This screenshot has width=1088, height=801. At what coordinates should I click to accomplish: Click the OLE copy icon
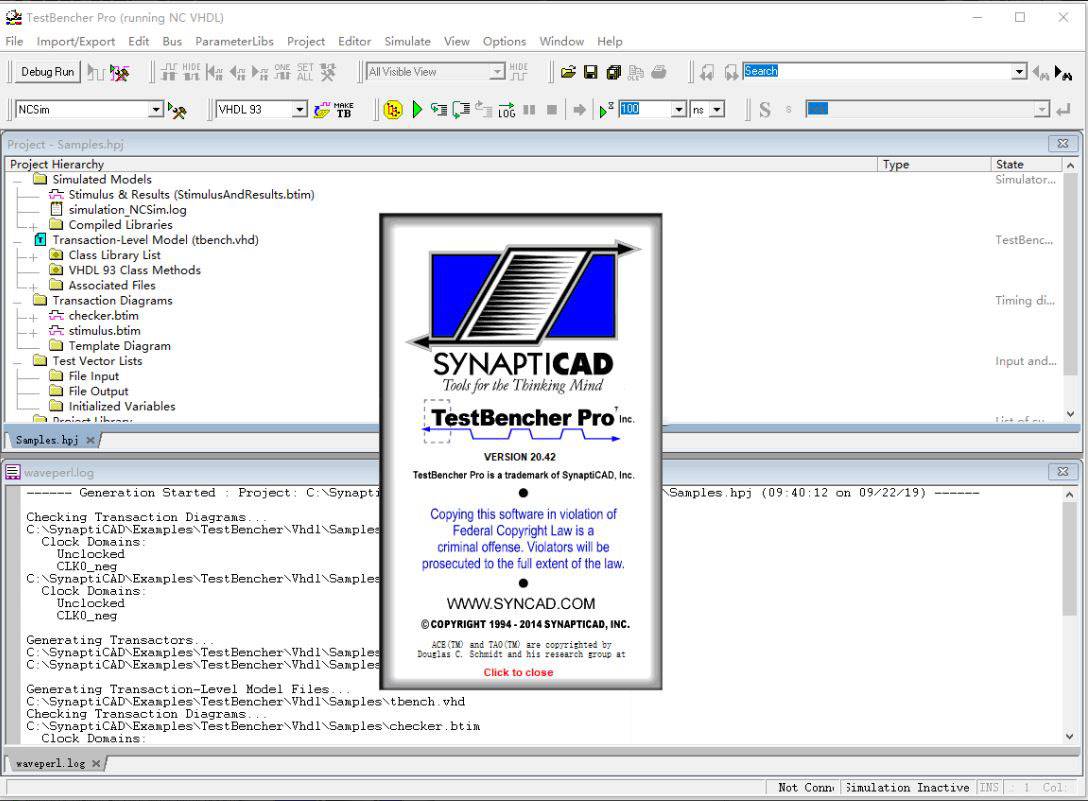[636, 71]
